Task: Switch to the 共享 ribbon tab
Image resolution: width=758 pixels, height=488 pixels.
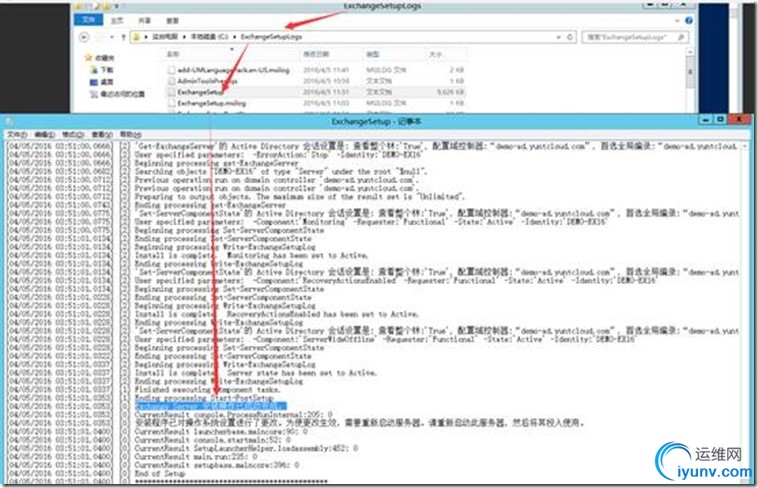Action: 145,20
